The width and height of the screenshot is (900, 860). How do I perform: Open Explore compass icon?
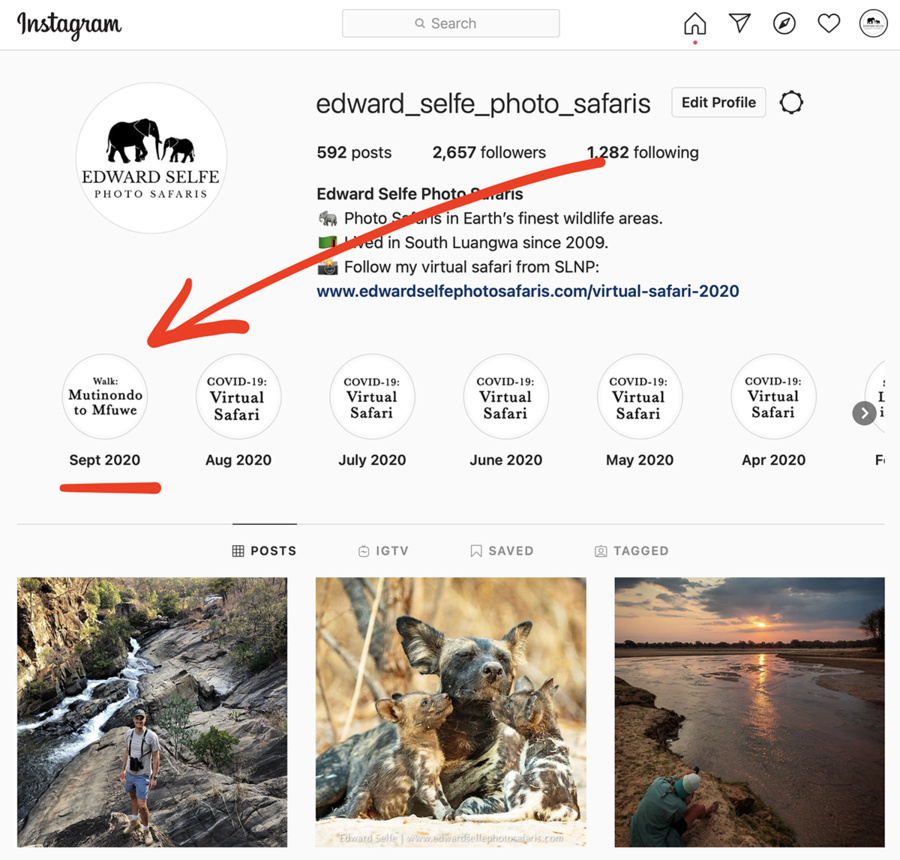pos(784,24)
